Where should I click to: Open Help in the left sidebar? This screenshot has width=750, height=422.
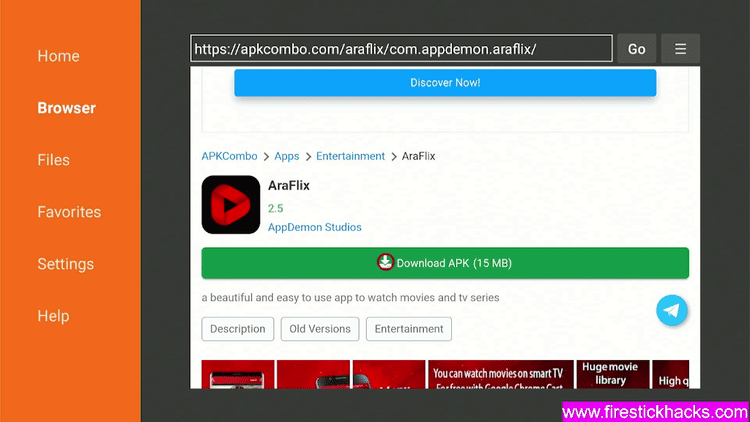click(x=54, y=316)
